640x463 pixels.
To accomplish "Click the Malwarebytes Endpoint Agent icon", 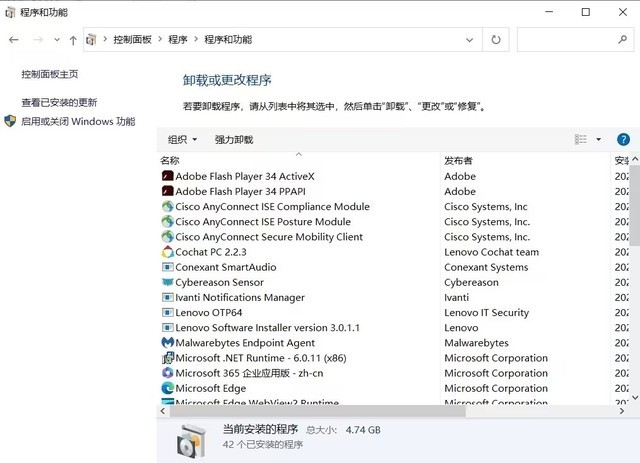I will pos(168,343).
